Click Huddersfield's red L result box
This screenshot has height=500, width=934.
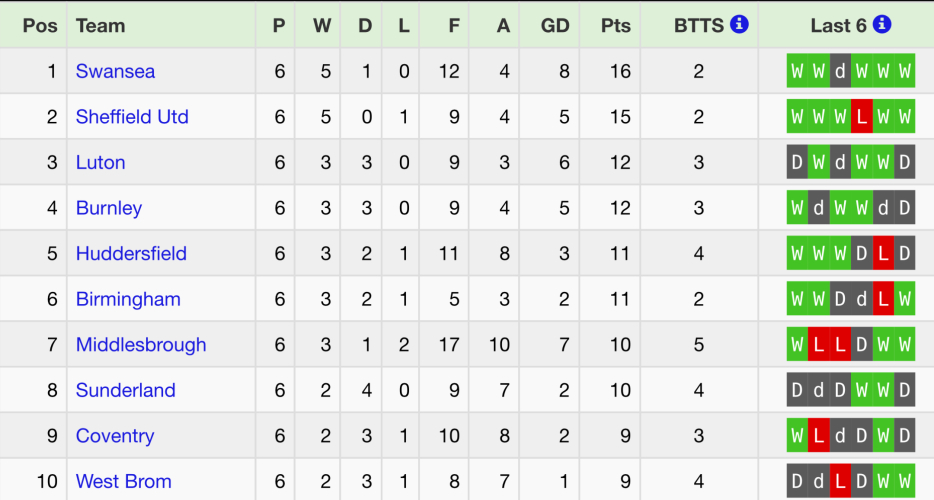[x=883, y=254]
